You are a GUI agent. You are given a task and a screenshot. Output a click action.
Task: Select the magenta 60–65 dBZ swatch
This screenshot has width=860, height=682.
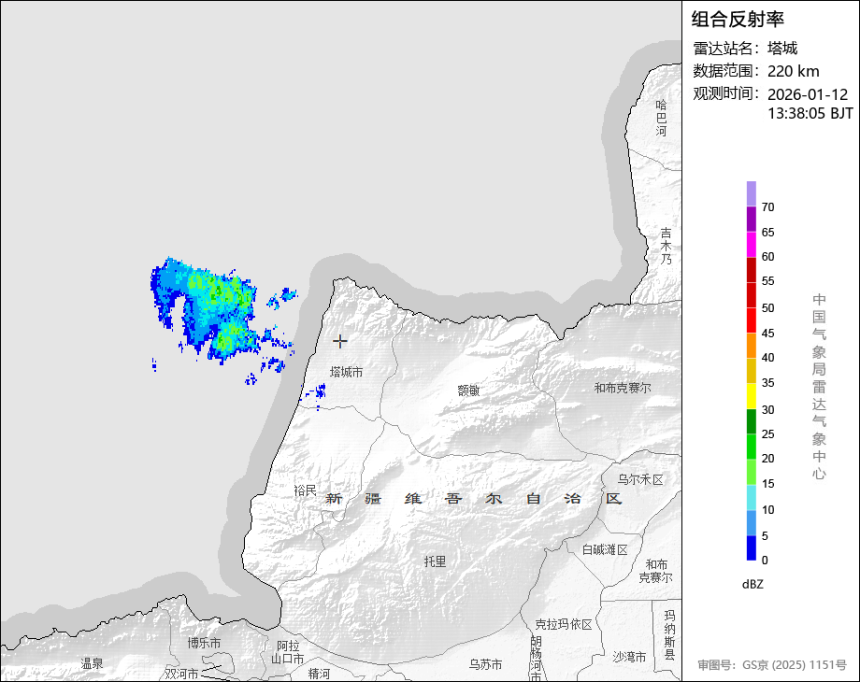tap(751, 244)
